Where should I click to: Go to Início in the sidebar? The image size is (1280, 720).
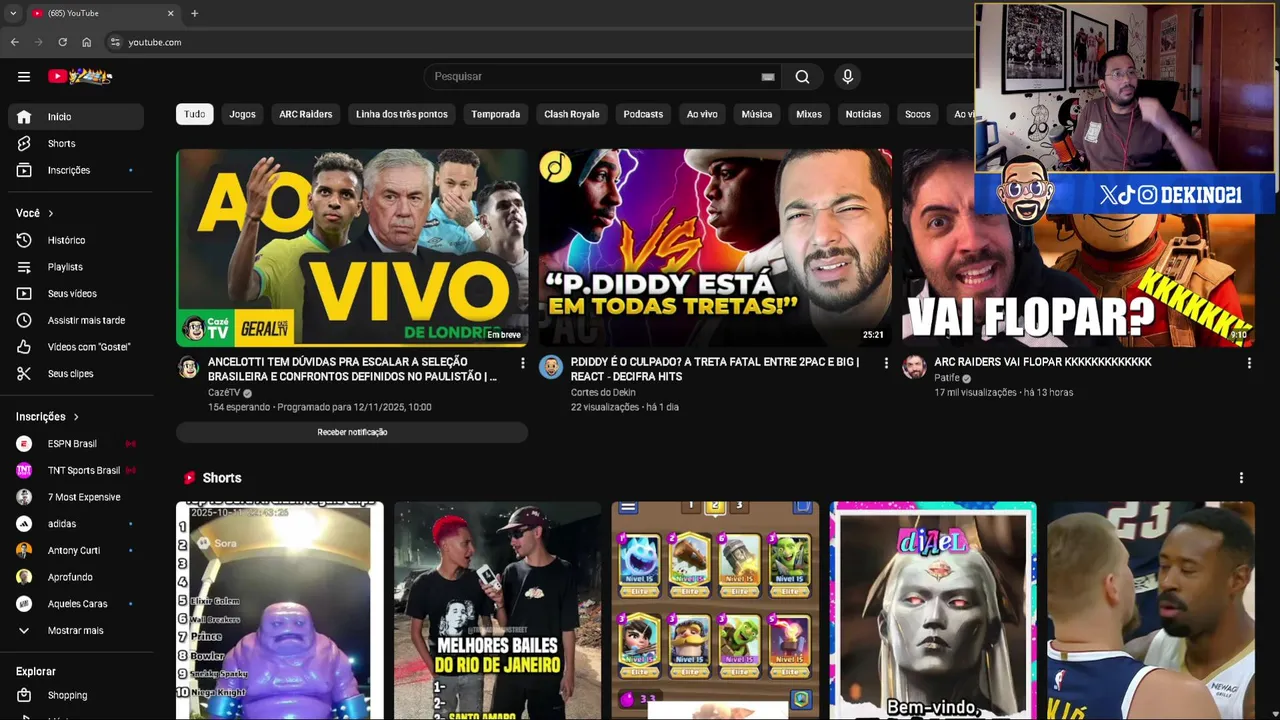tap(76, 117)
